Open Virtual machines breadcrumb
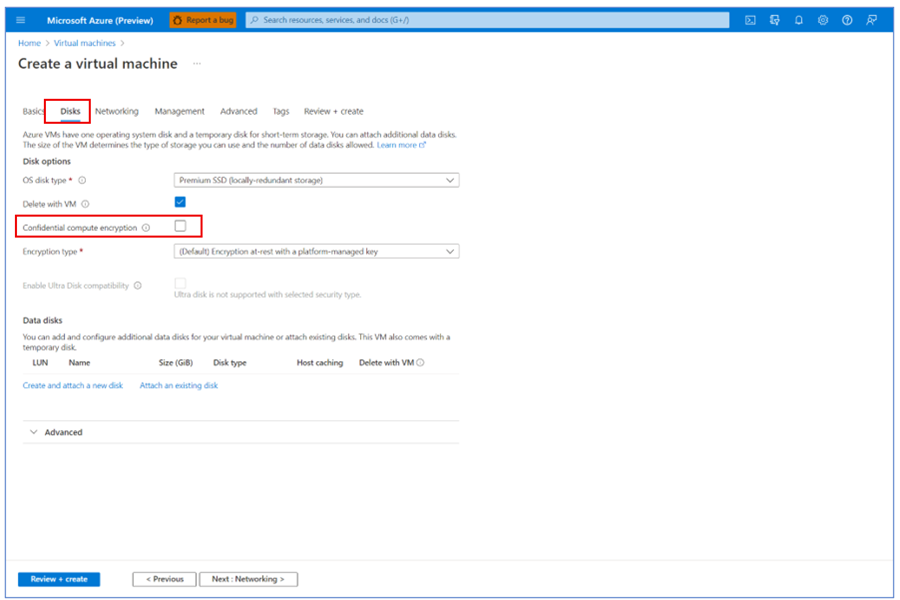 coord(84,43)
